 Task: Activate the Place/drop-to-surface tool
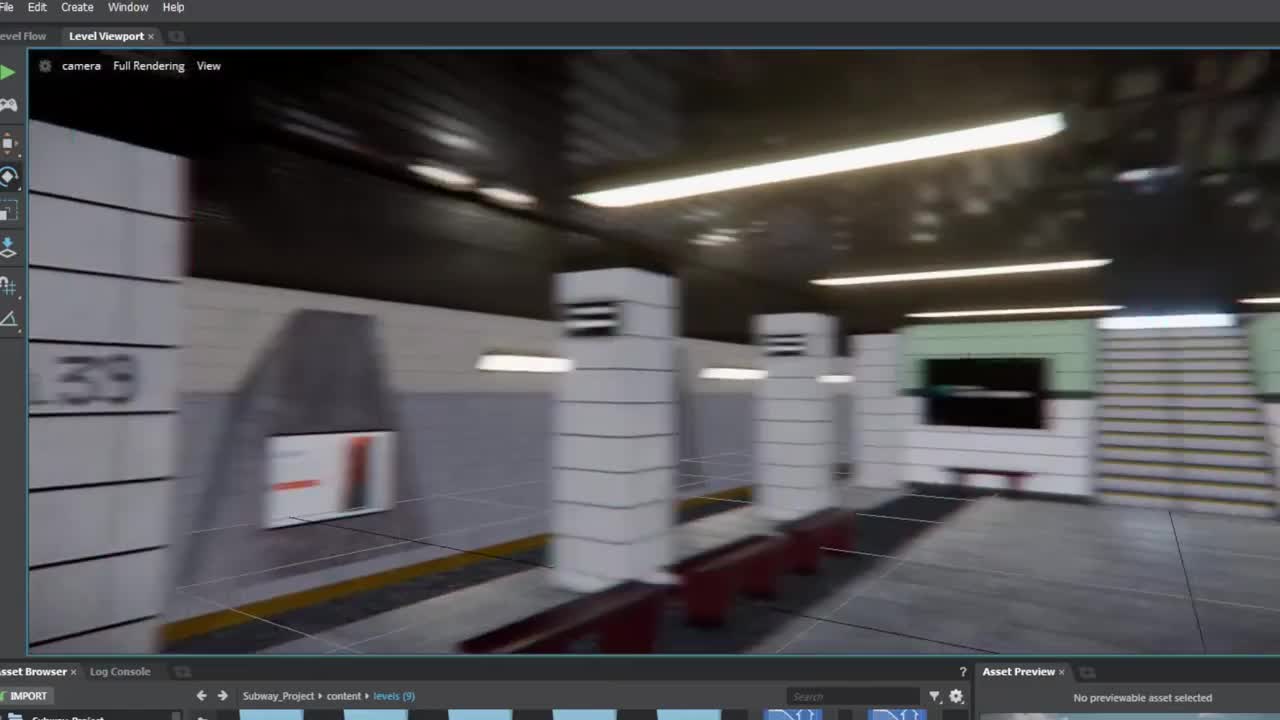pyautogui.click(x=8, y=248)
